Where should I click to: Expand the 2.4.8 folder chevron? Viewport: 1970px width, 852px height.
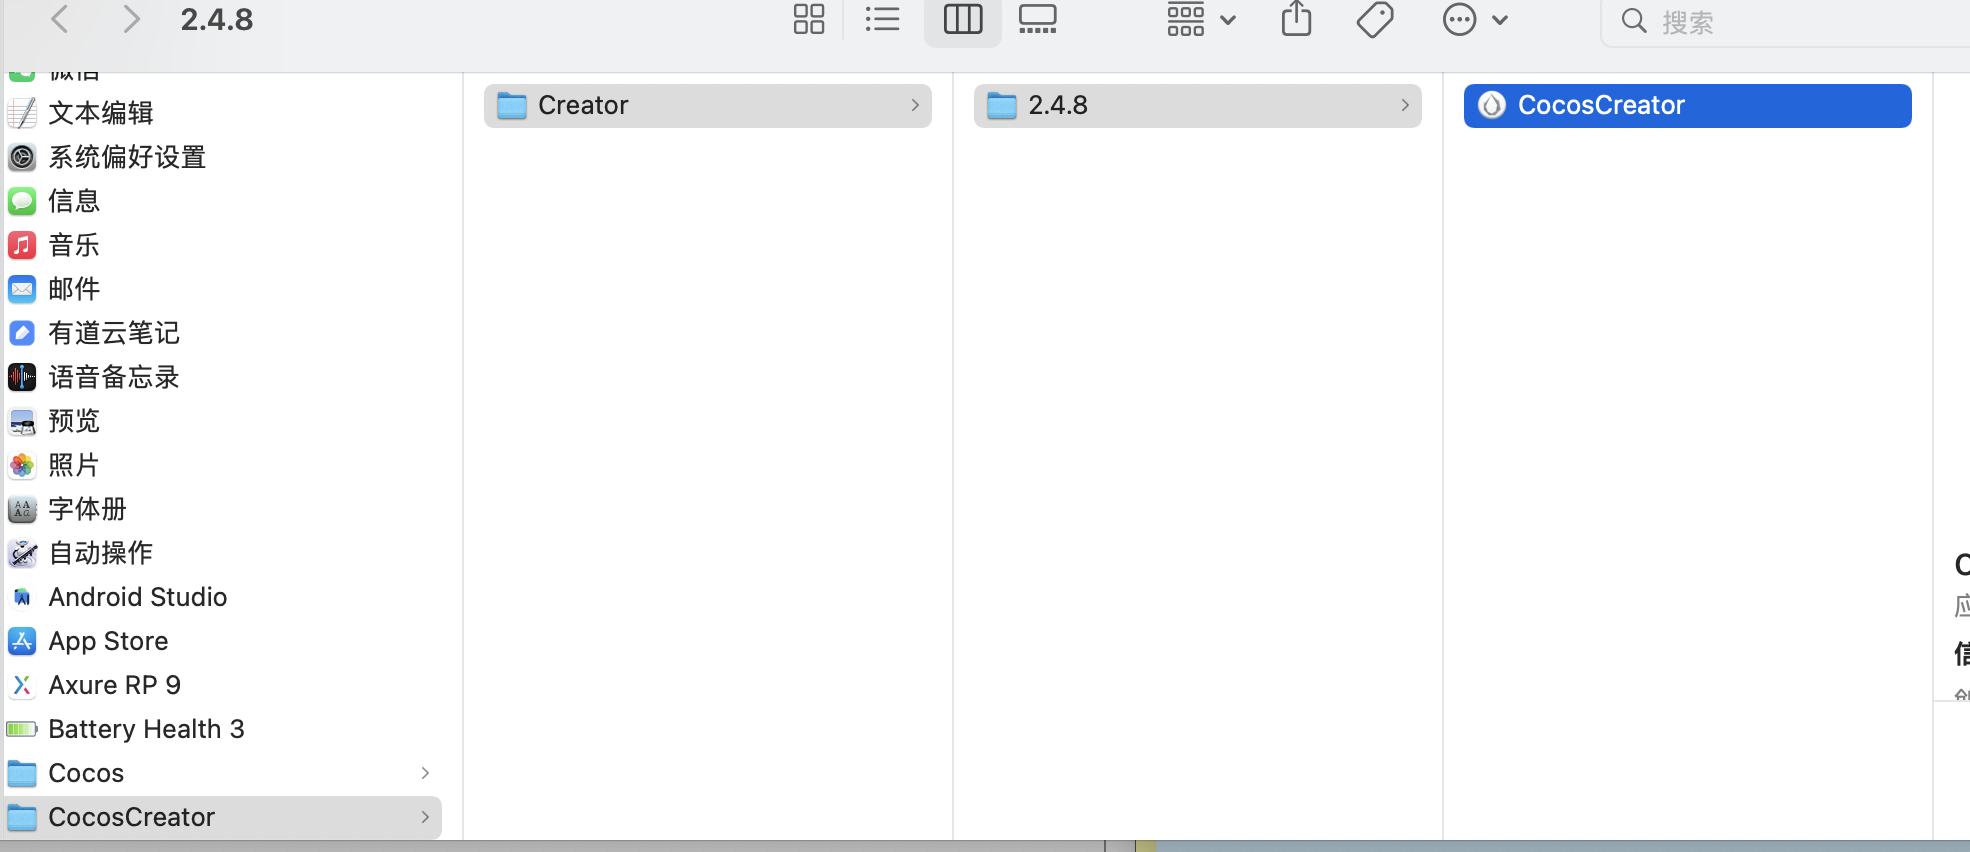[1405, 105]
